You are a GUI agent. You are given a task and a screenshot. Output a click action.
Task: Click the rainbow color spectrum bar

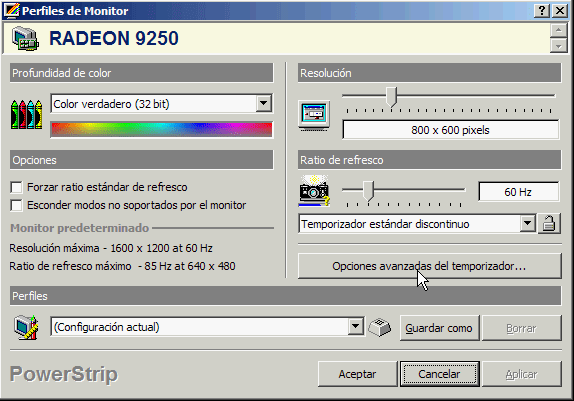coord(161,130)
